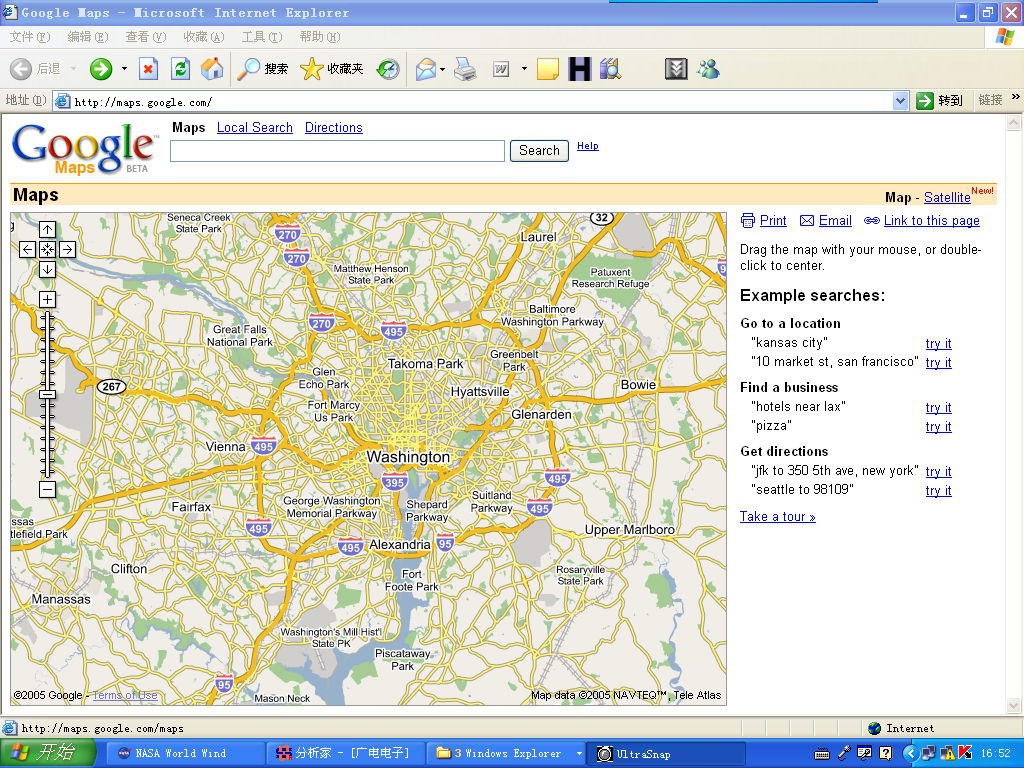This screenshot has width=1024, height=768.
Task: Expand the Windows Explorer taskbar group
Action: [578, 753]
